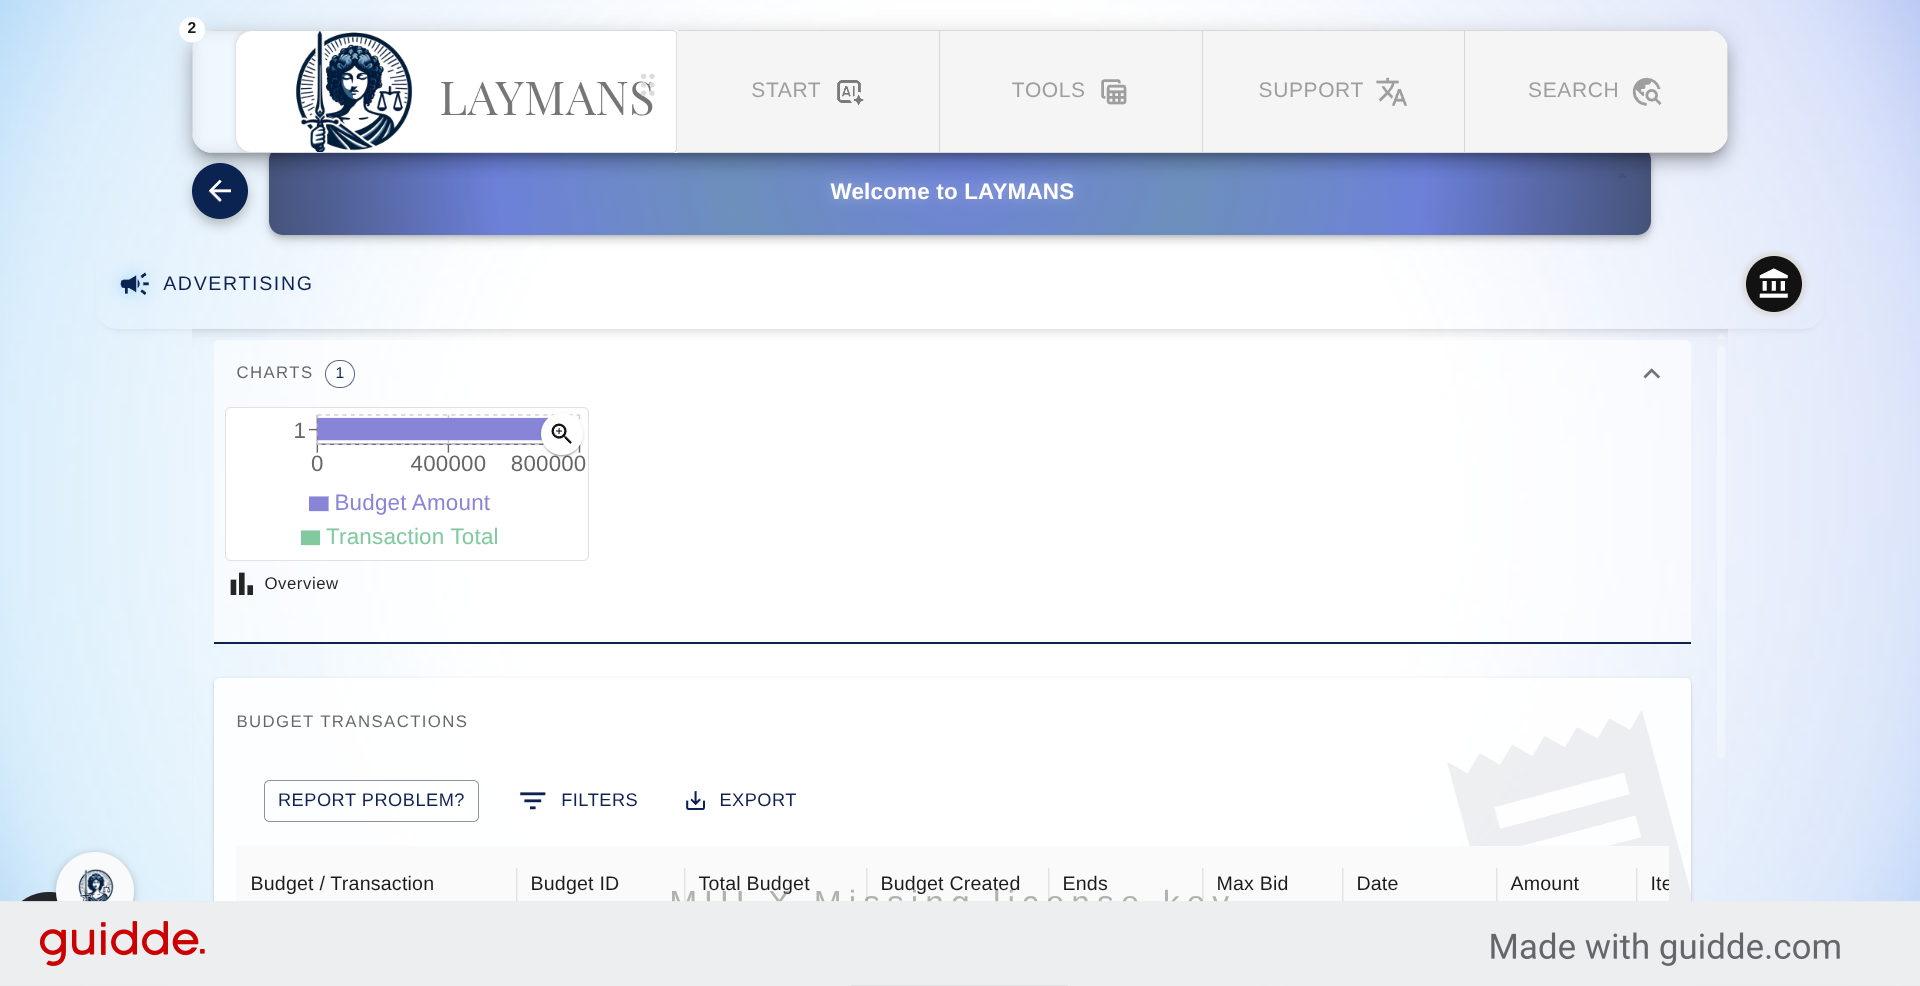Click the SUPPORT translate icon
1920x986 pixels.
point(1394,92)
